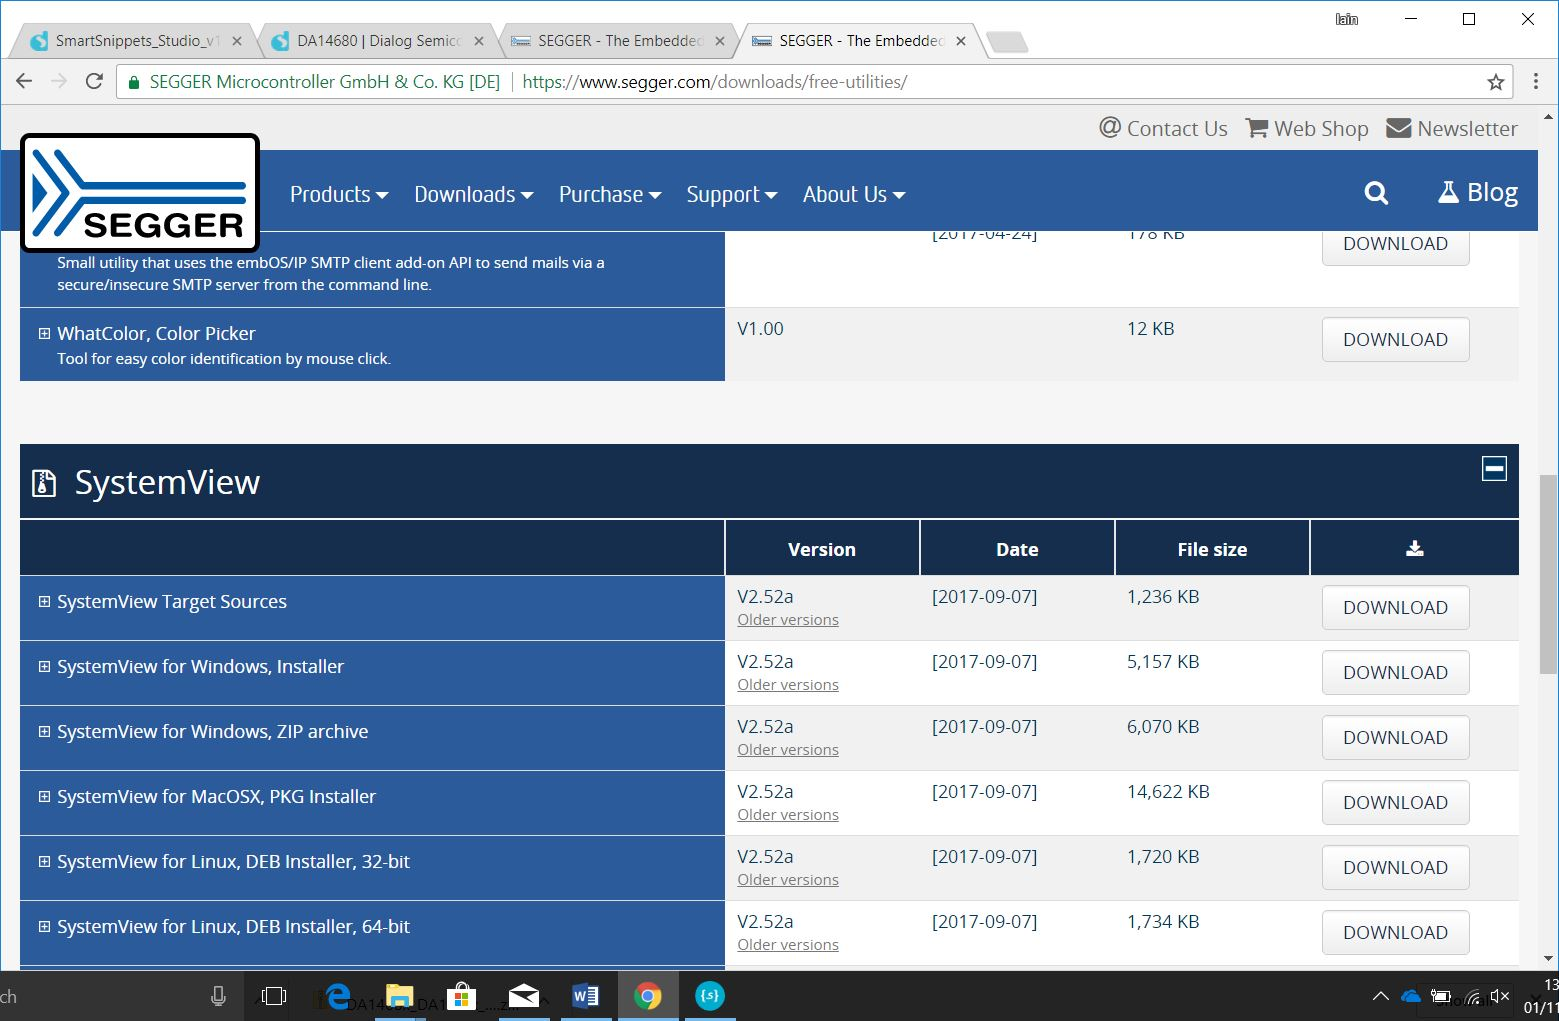Screen dimensions: 1559x1021
Task: Switch to the third tab, SEGGER - The Embedded
Action: coord(620,41)
